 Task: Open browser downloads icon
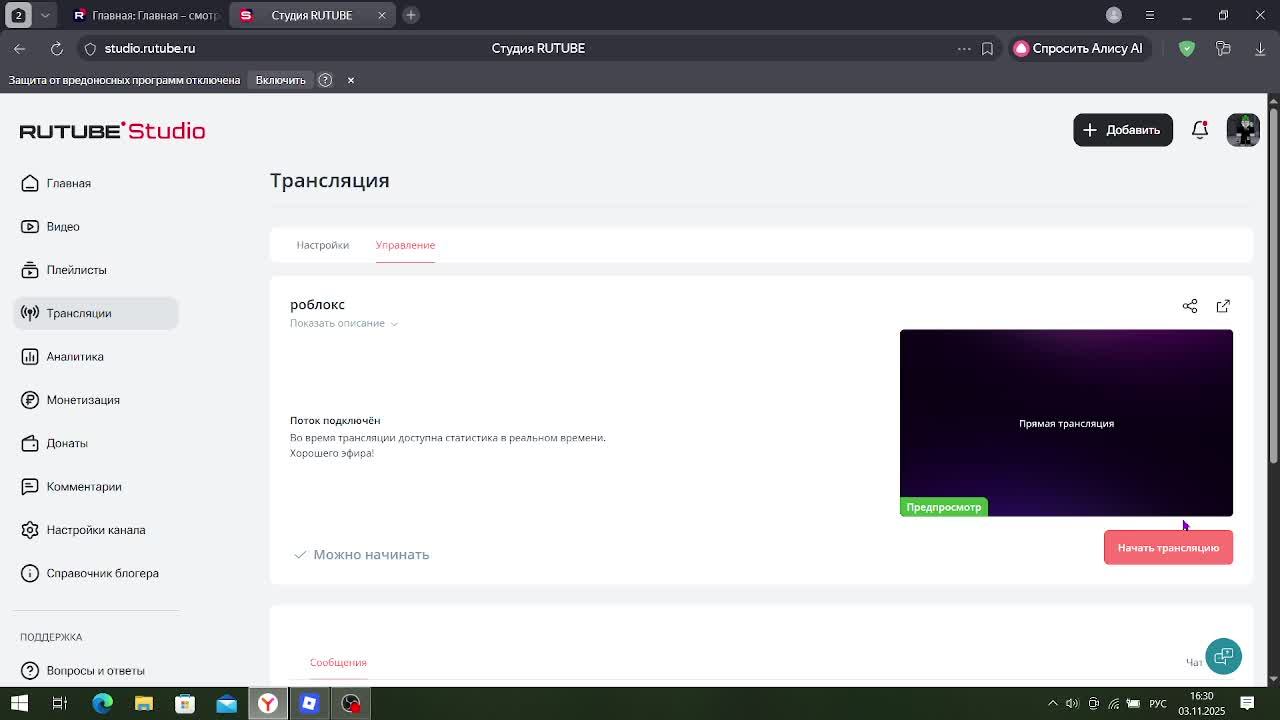click(x=1260, y=48)
